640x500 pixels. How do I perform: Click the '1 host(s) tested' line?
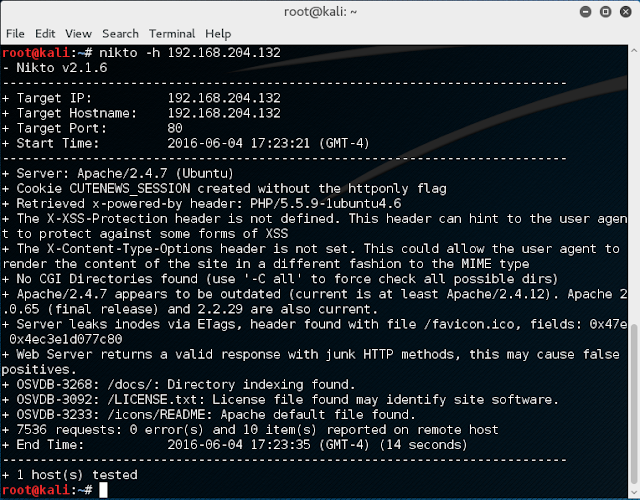pos(70,475)
